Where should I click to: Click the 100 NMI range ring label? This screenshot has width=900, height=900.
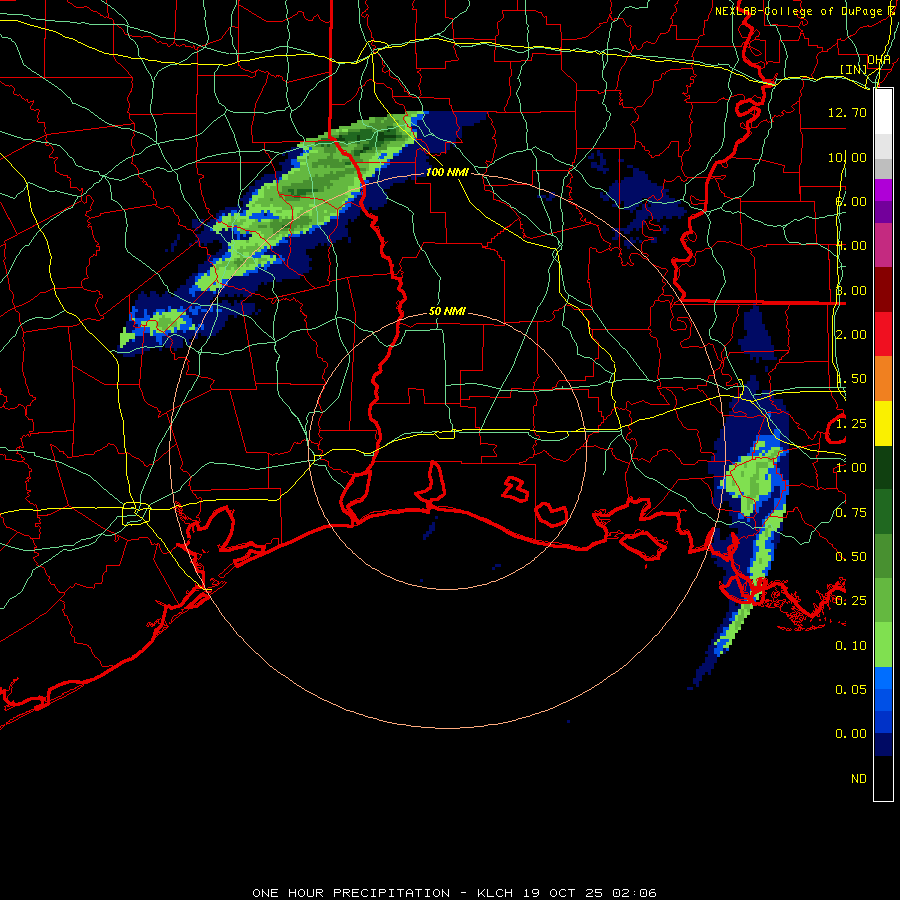pos(447,172)
